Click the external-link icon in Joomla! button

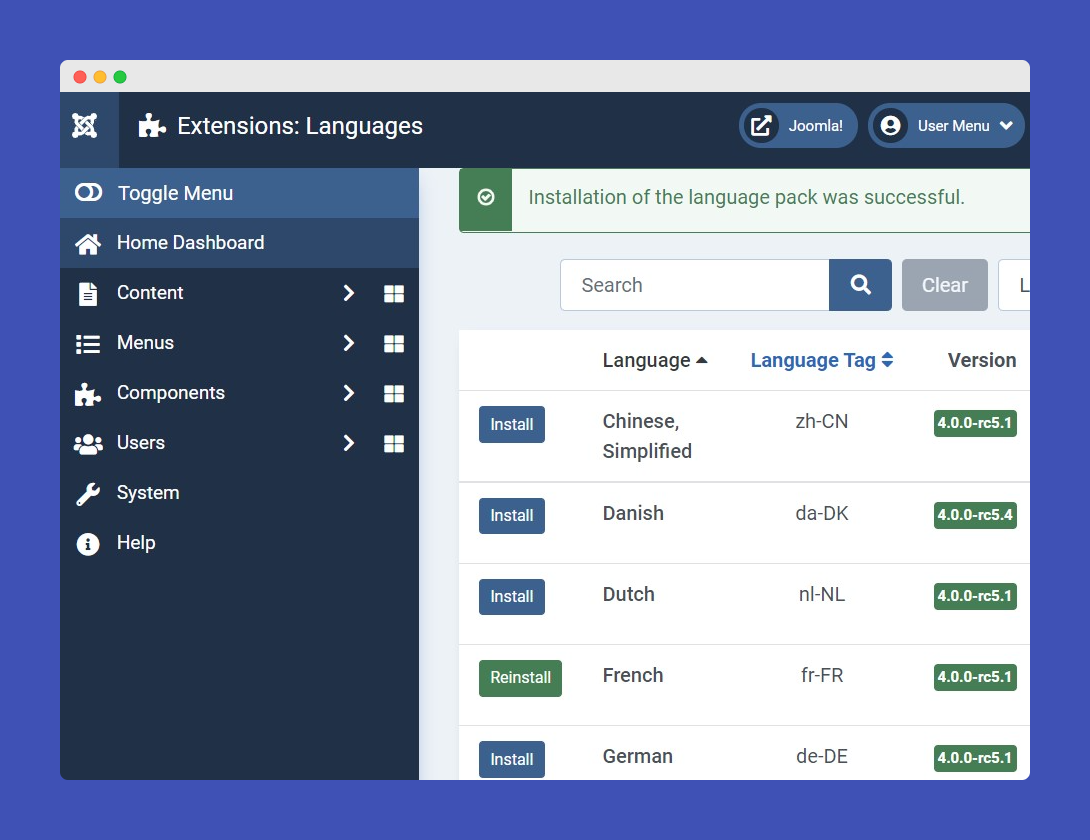(x=761, y=126)
